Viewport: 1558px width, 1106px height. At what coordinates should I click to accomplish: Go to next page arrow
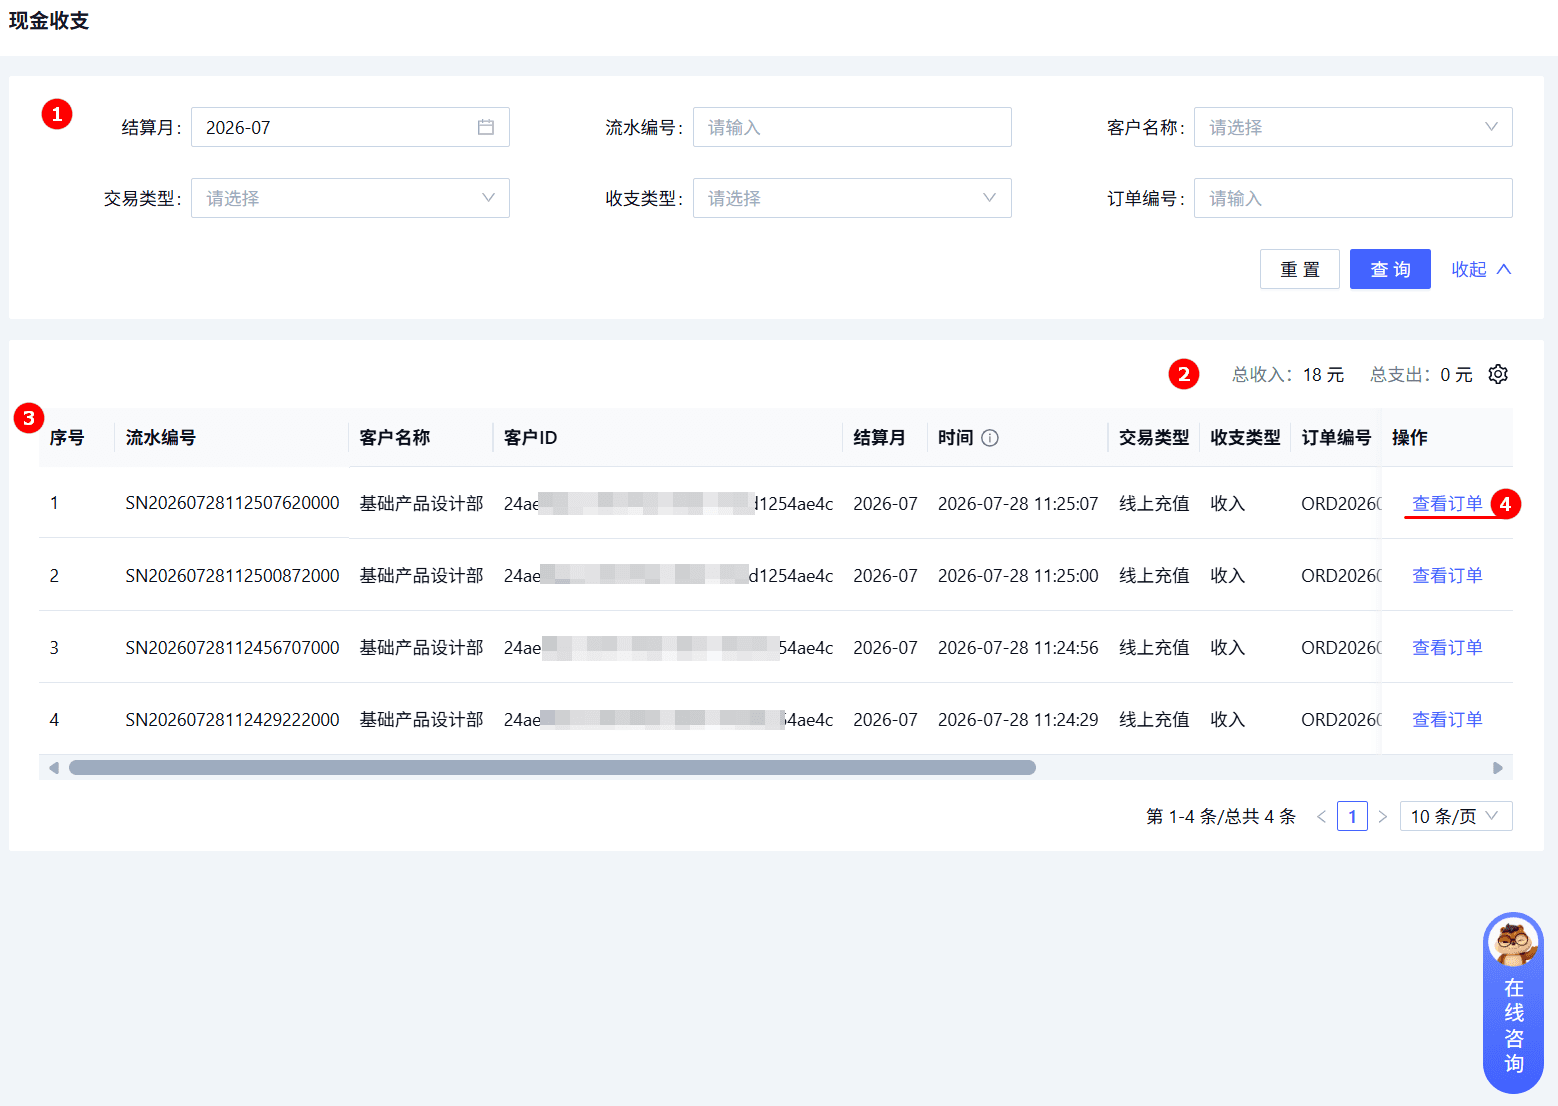pyautogui.click(x=1383, y=817)
